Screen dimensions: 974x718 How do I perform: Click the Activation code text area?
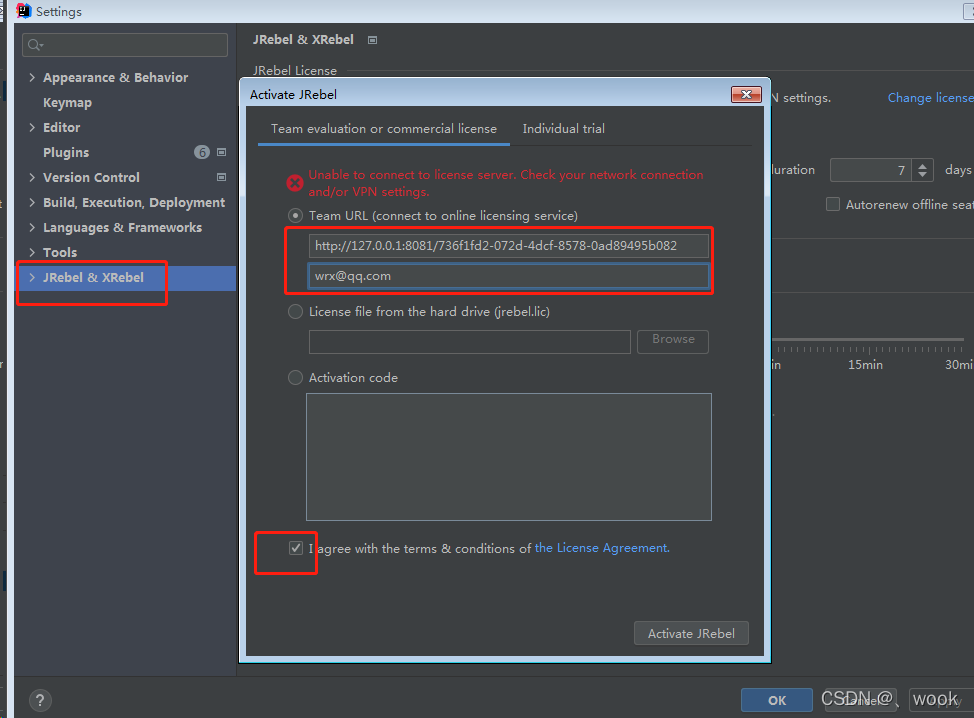tap(509, 457)
